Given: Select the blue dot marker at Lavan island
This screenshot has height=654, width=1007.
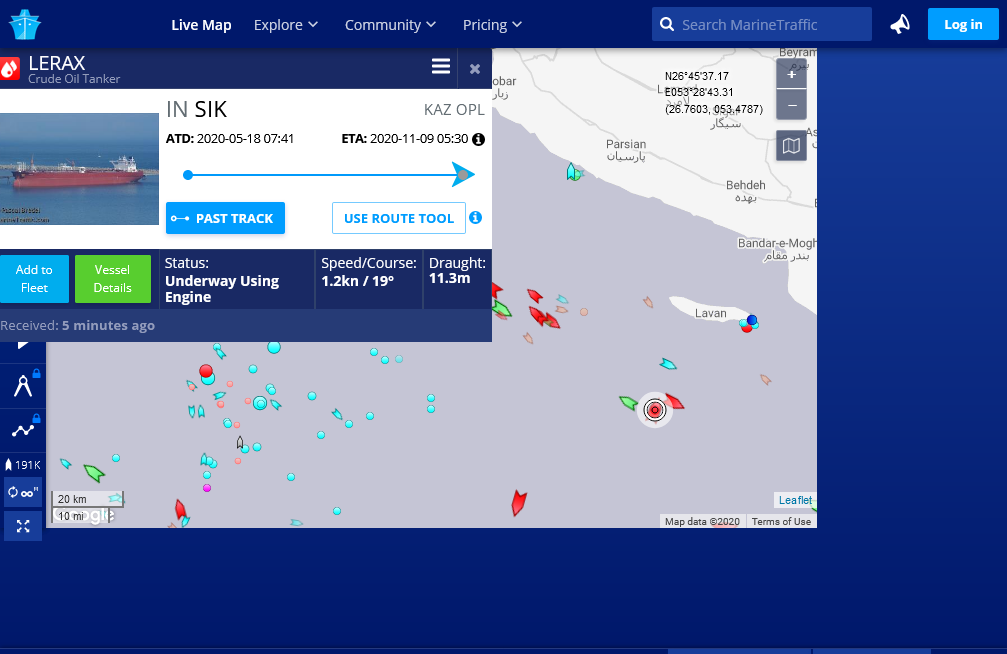Looking at the screenshot, I should click(x=752, y=319).
